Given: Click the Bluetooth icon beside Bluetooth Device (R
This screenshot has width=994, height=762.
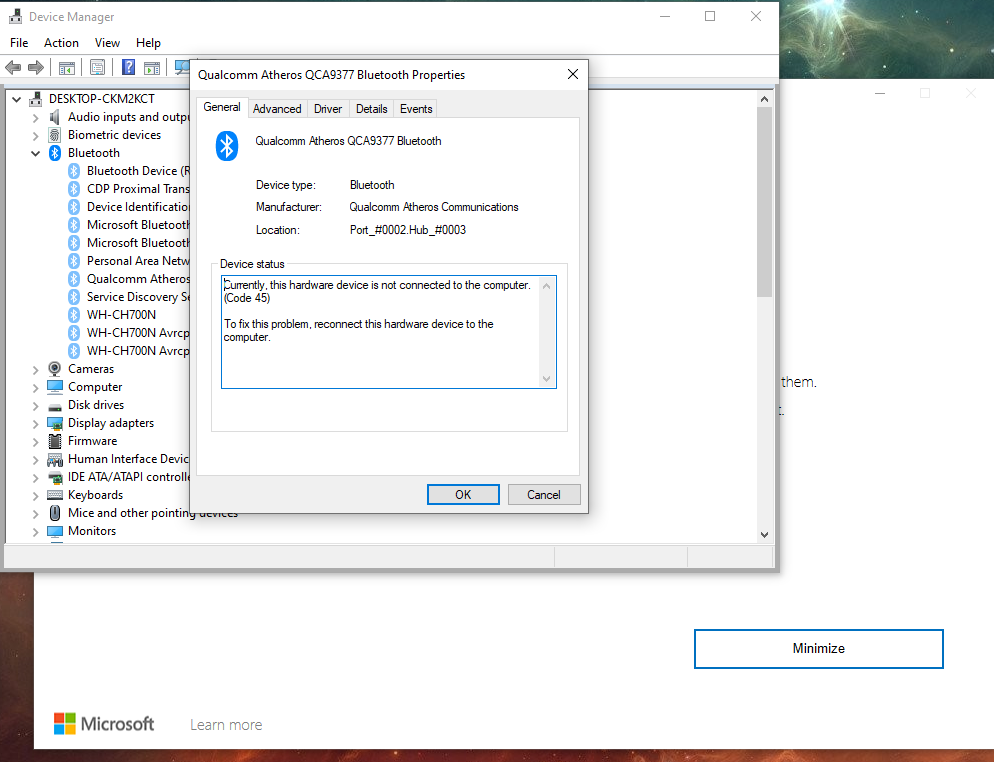Looking at the screenshot, I should tap(74, 171).
